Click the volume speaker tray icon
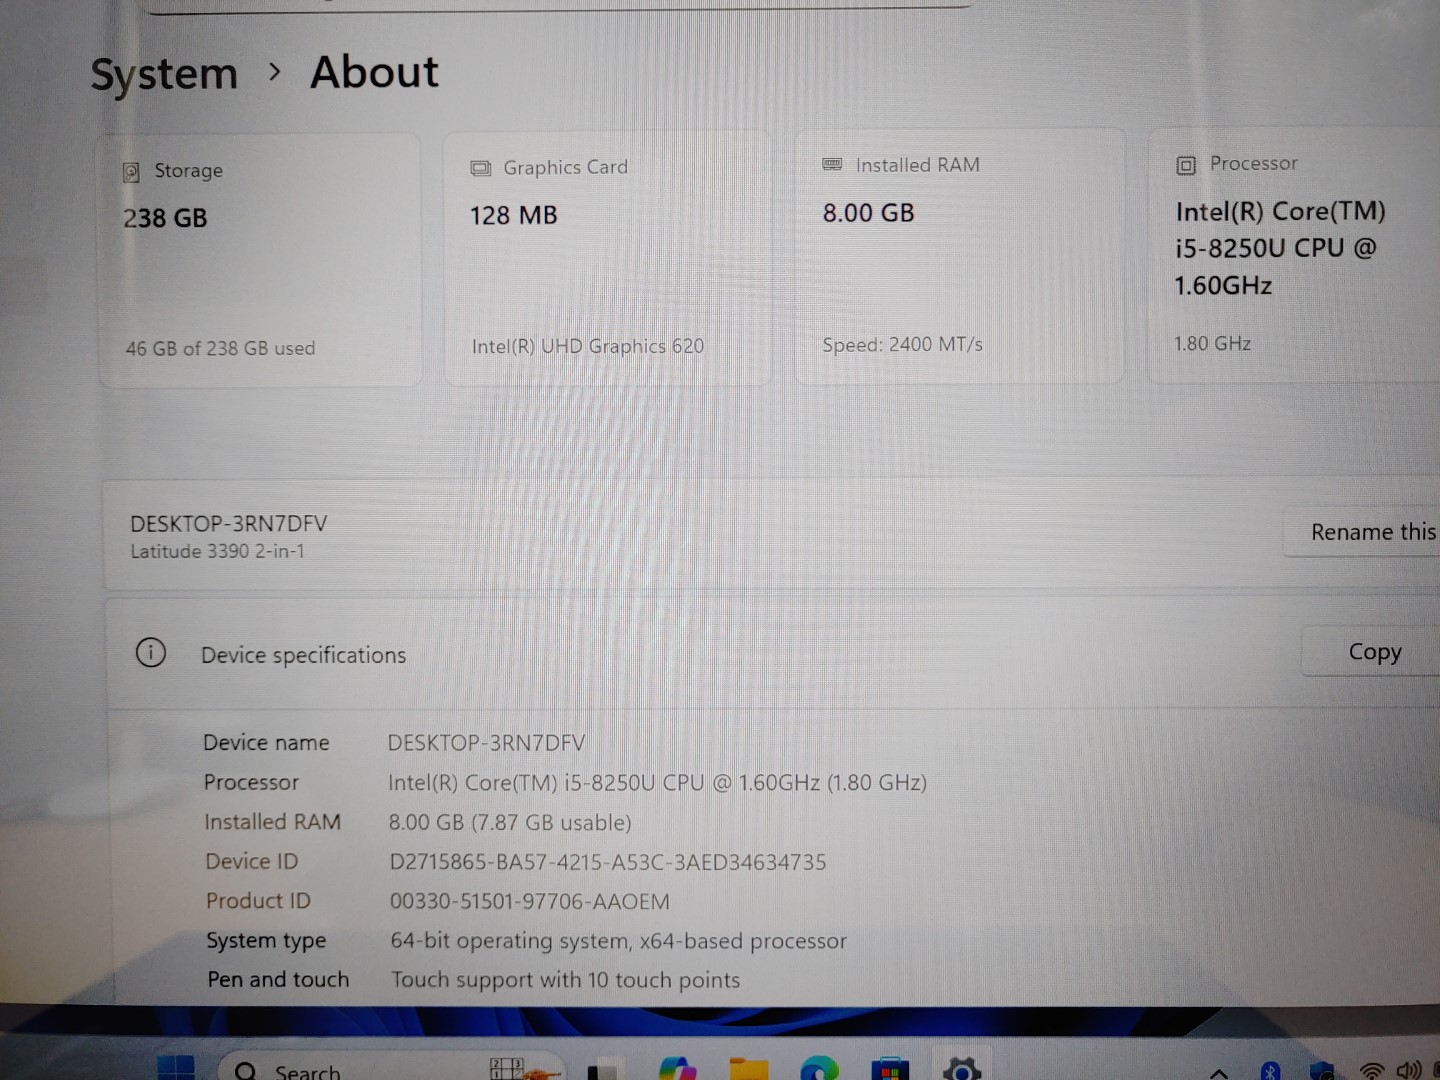Viewport: 1440px width, 1080px height. point(1409,1072)
